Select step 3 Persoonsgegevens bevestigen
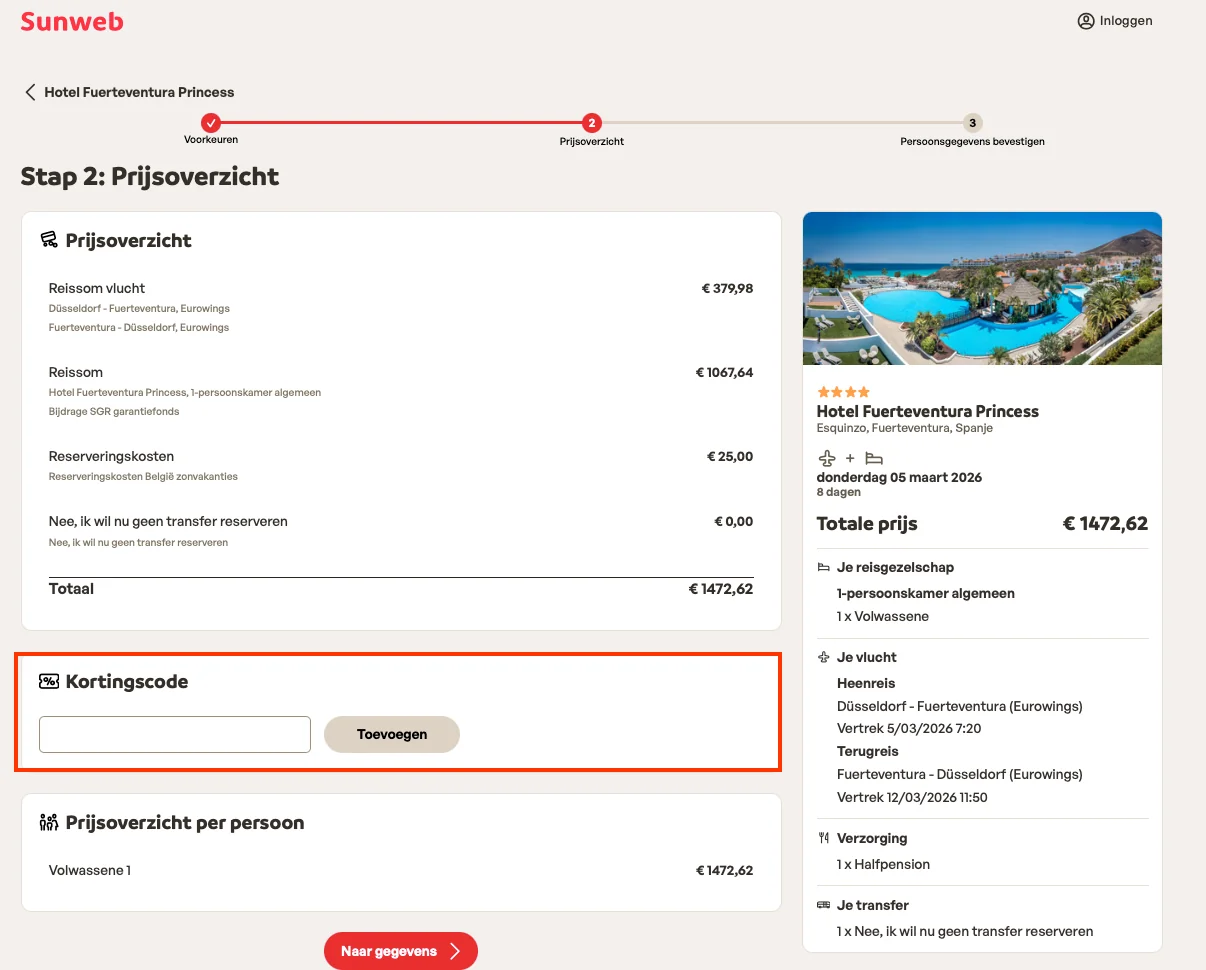This screenshot has width=1206, height=970. point(971,123)
